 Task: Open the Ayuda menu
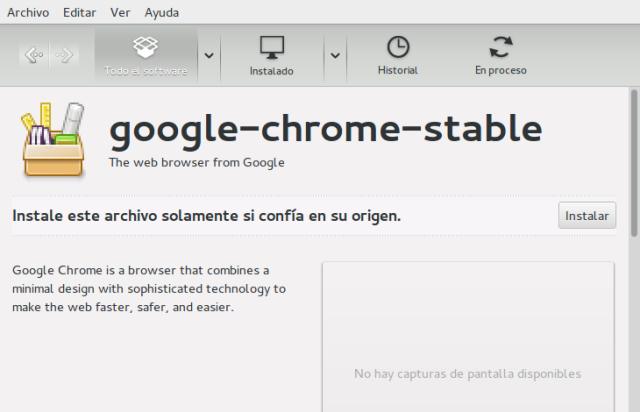click(x=162, y=13)
